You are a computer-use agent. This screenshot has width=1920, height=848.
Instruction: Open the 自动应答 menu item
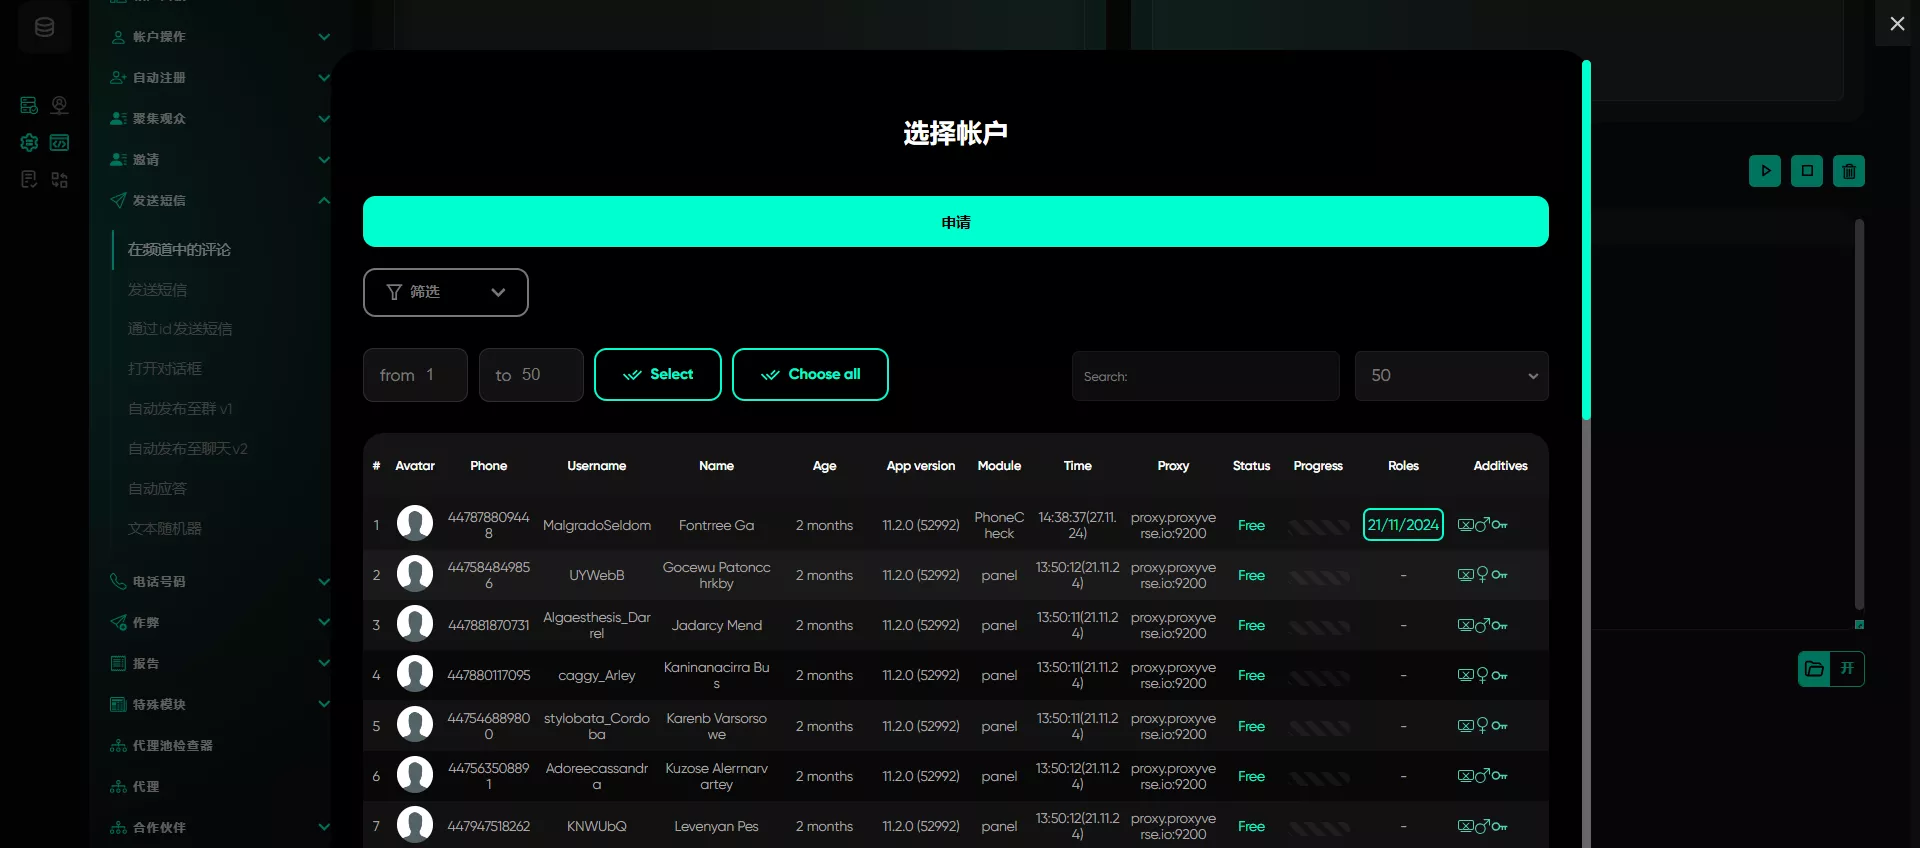157,489
